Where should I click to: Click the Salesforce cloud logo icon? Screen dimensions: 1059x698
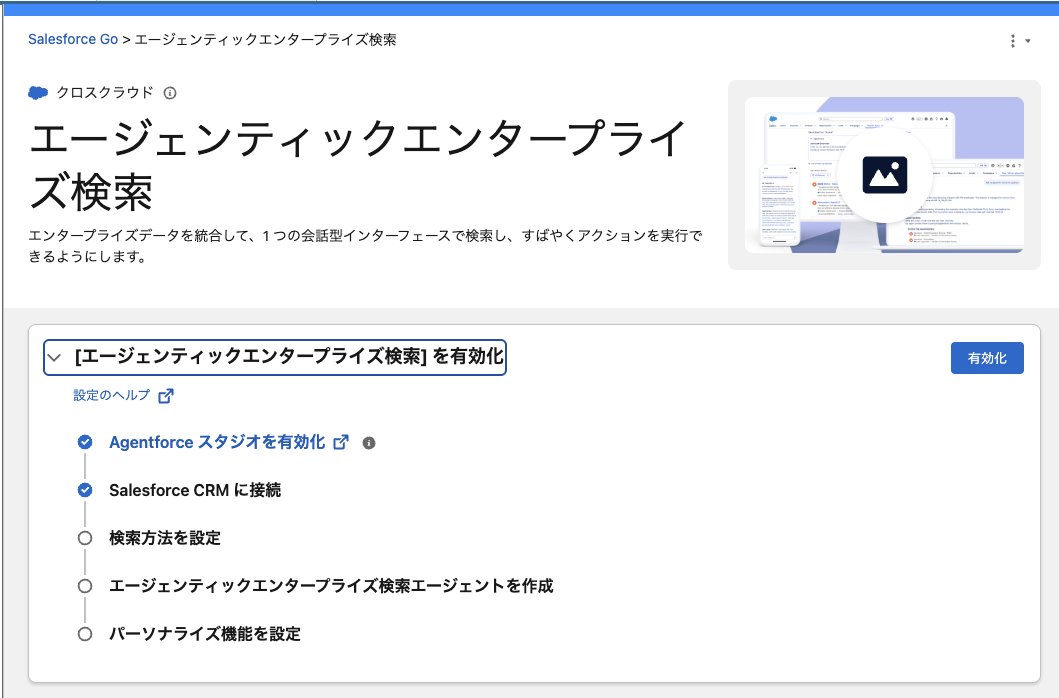[x=38, y=93]
